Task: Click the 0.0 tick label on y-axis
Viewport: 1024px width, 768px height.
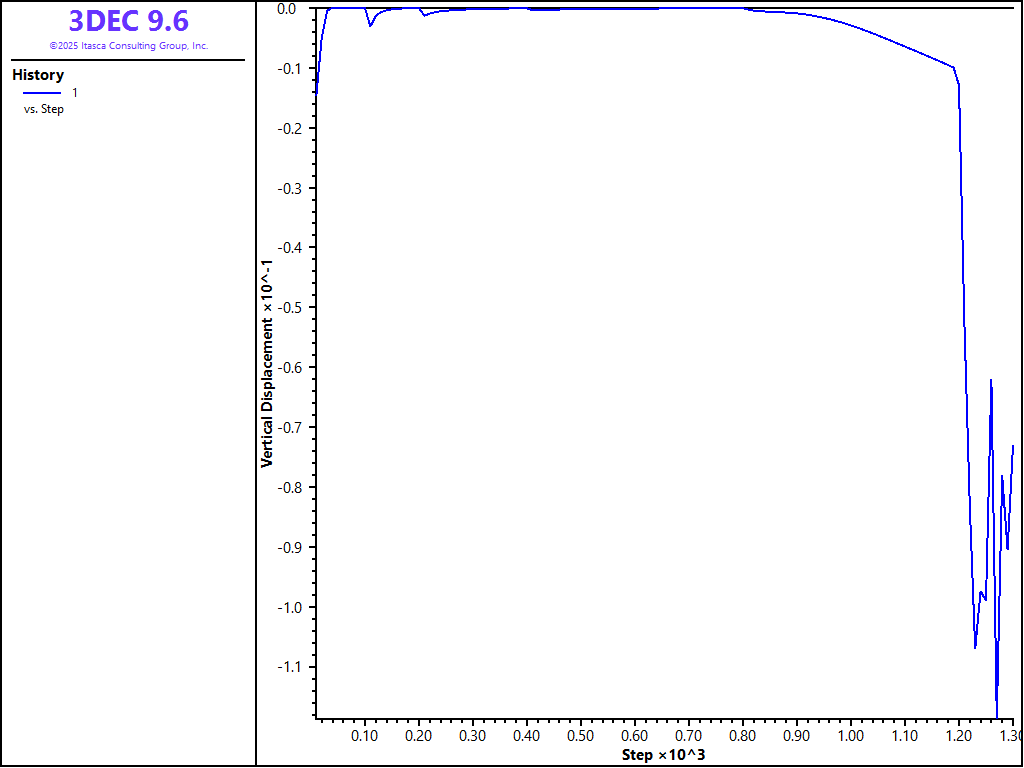Action: [287, 9]
